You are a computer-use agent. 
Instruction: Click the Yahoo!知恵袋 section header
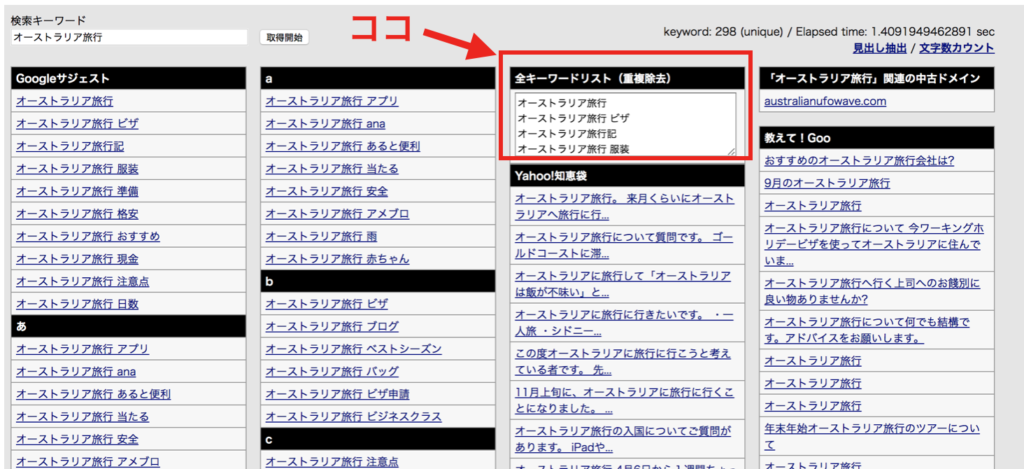[x=628, y=176]
